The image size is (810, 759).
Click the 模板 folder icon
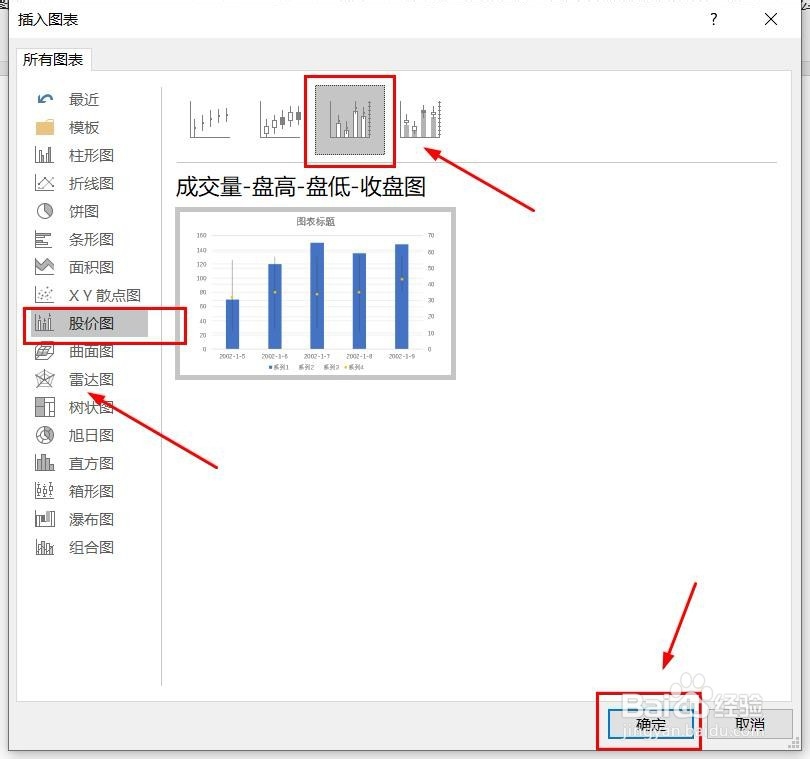coord(45,127)
